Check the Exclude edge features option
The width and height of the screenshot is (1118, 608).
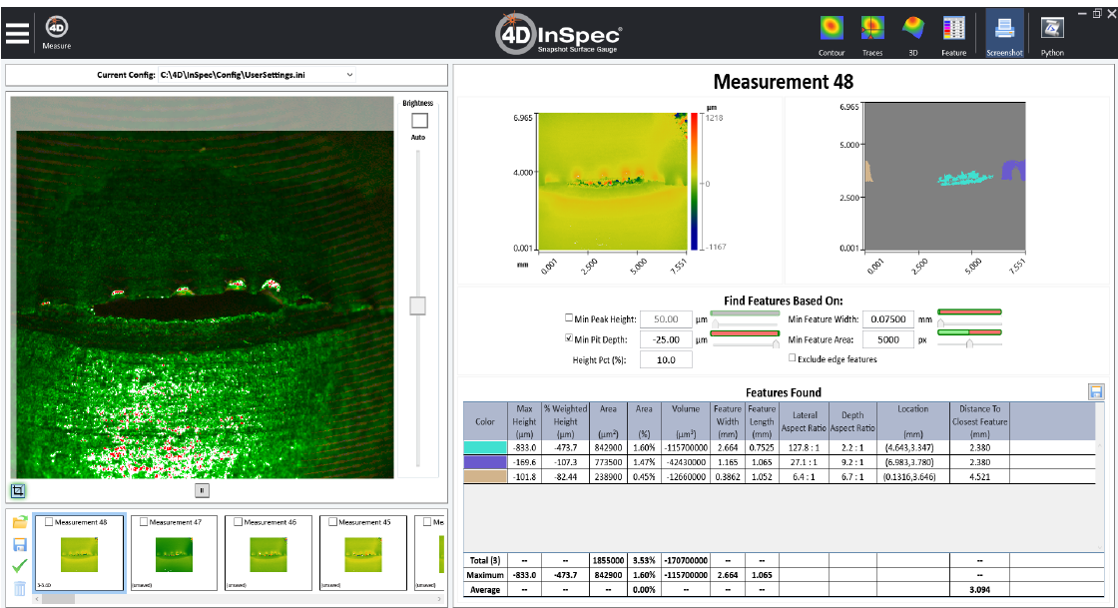coord(793,358)
